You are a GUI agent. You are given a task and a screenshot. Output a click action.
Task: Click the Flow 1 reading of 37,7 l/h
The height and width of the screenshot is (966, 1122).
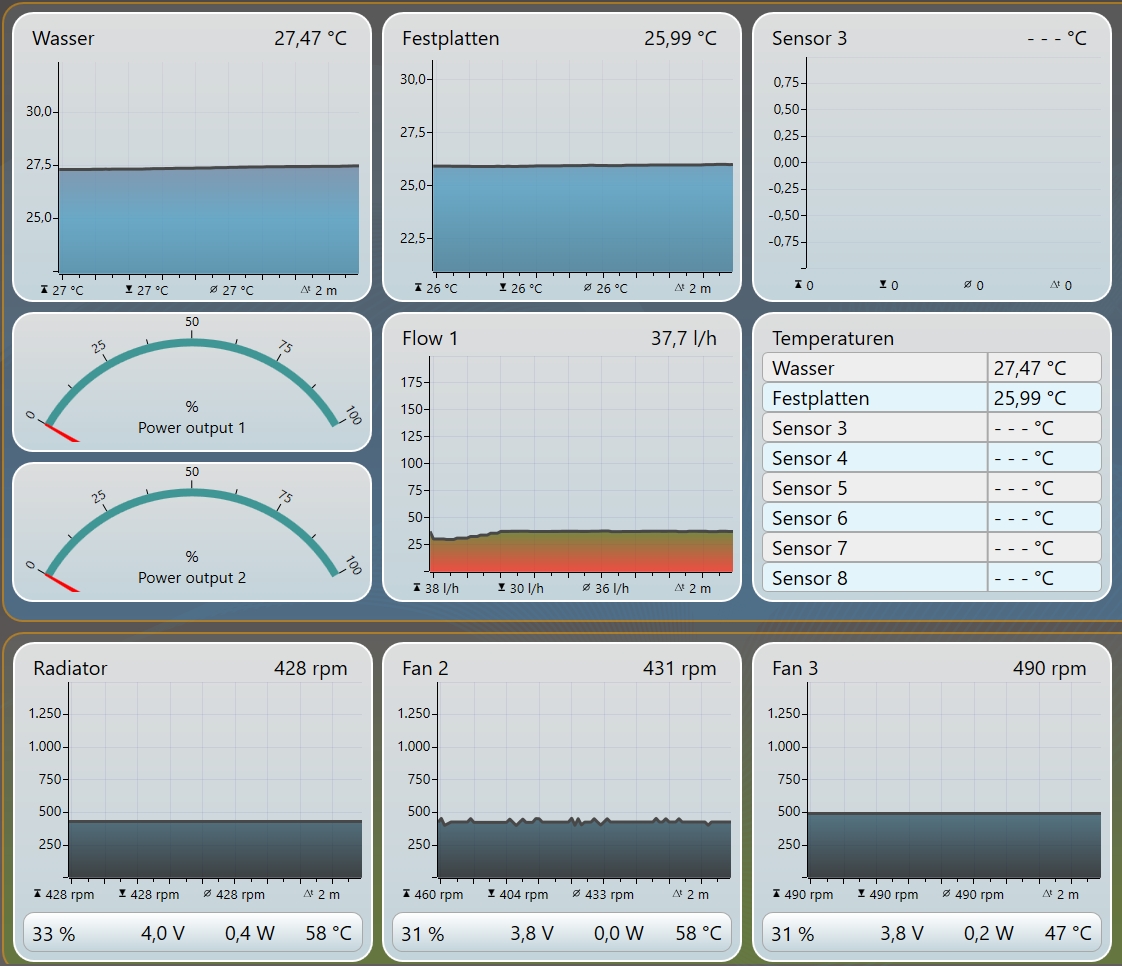pyautogui.click(x=683, y=338)
